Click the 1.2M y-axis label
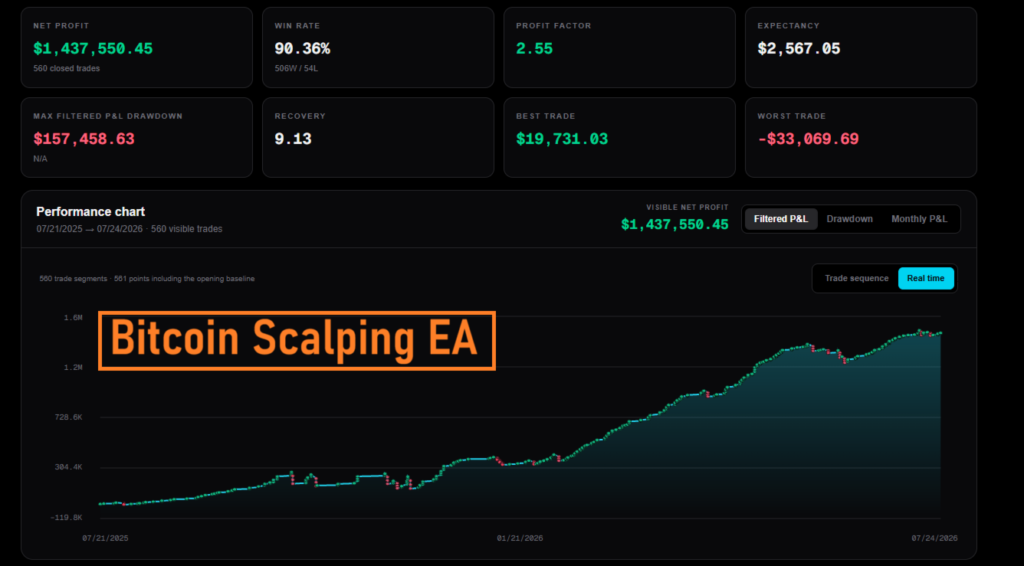The width and height of the screenshot is (1024, 566). [73, 368]
